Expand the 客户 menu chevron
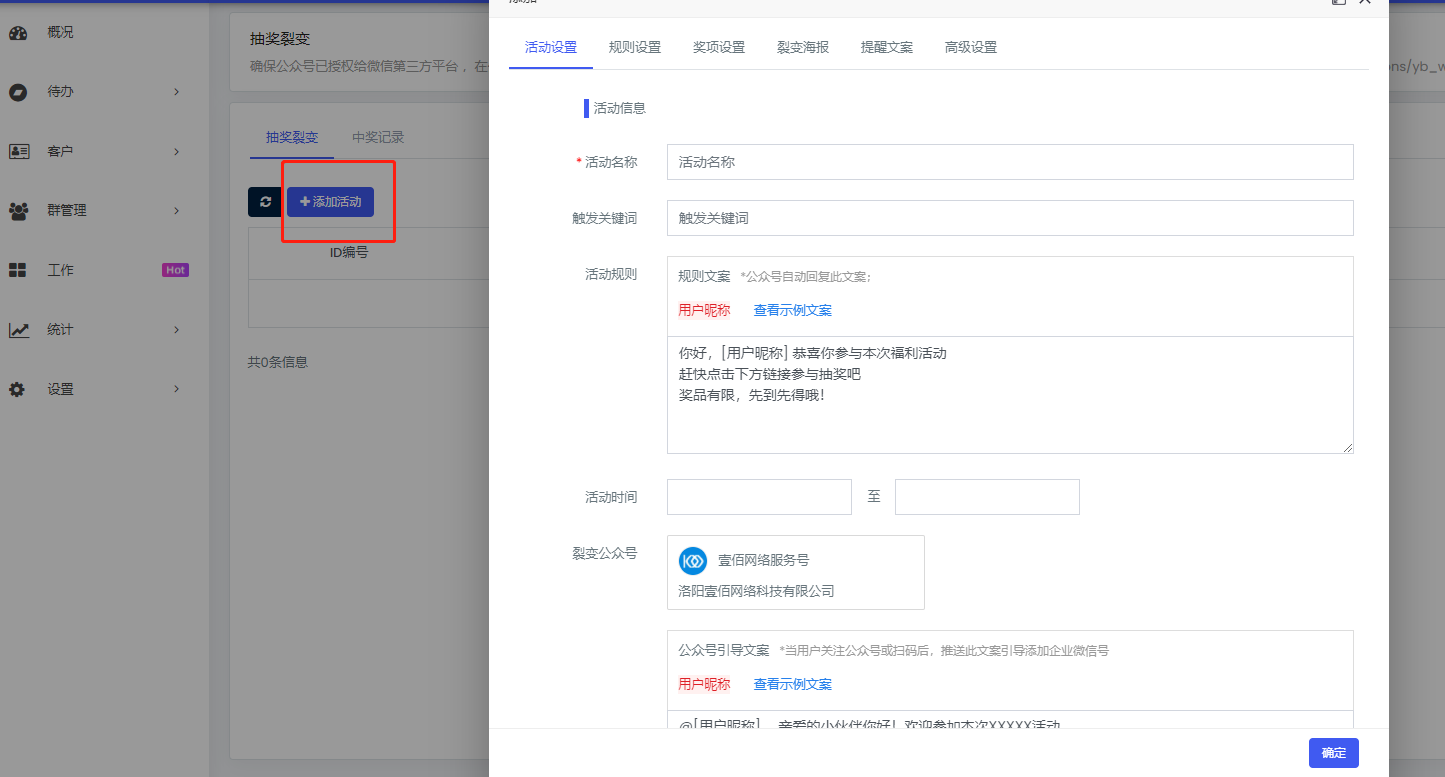 pos(177,152)
